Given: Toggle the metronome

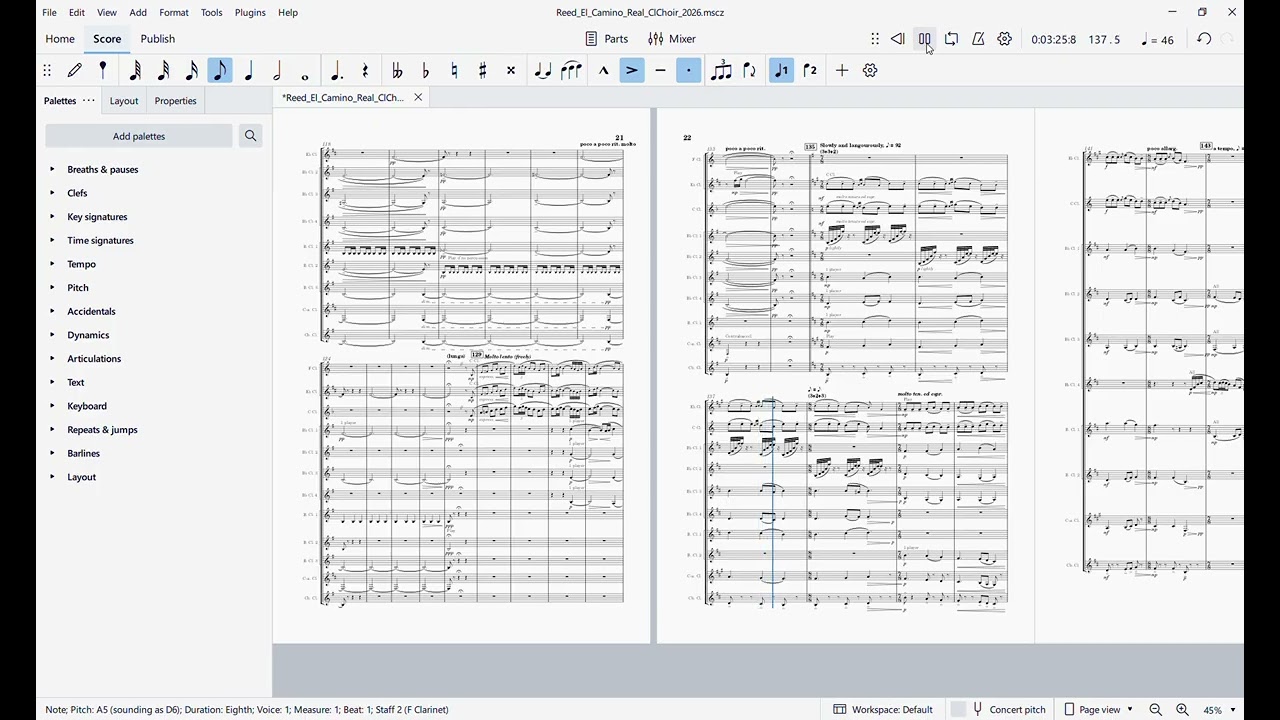Looking at the screenshot, I should 978,39.
